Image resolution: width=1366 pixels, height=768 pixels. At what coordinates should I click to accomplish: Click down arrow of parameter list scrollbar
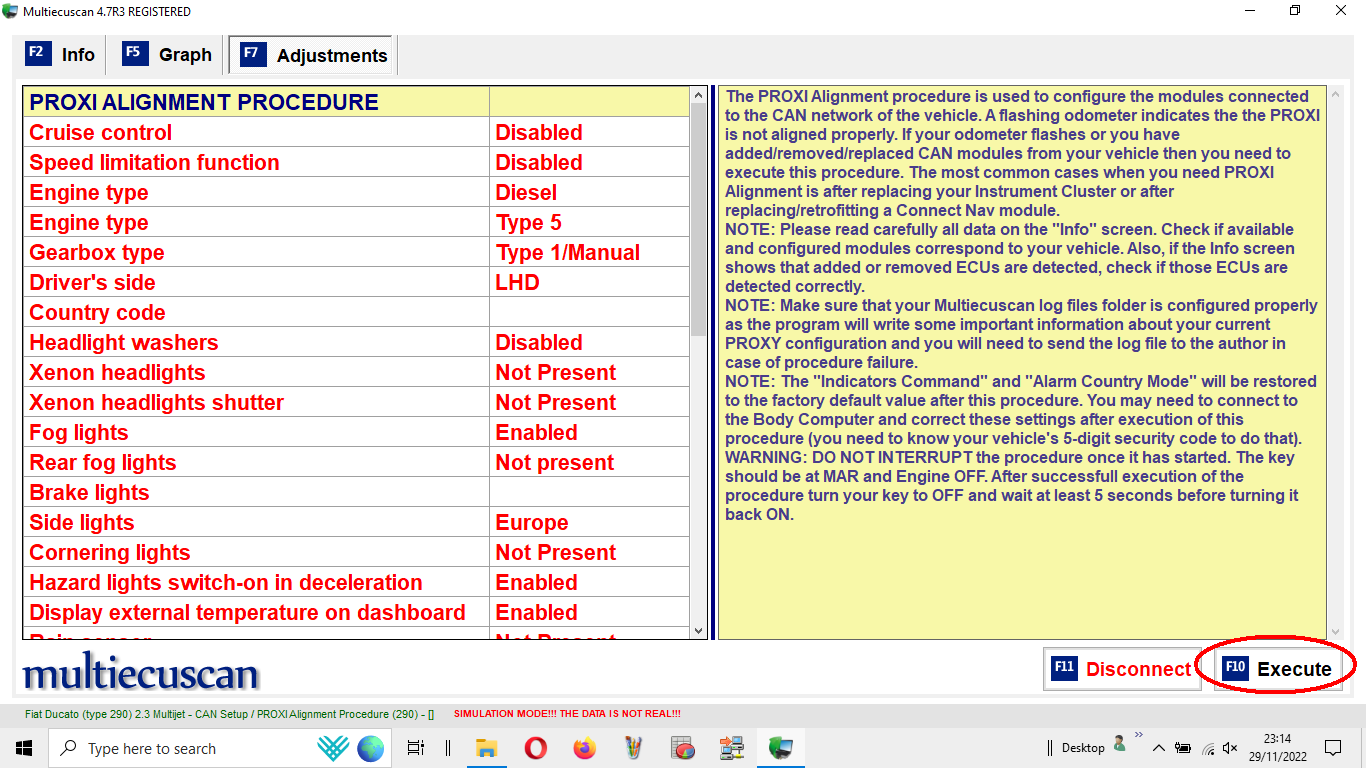699,631
